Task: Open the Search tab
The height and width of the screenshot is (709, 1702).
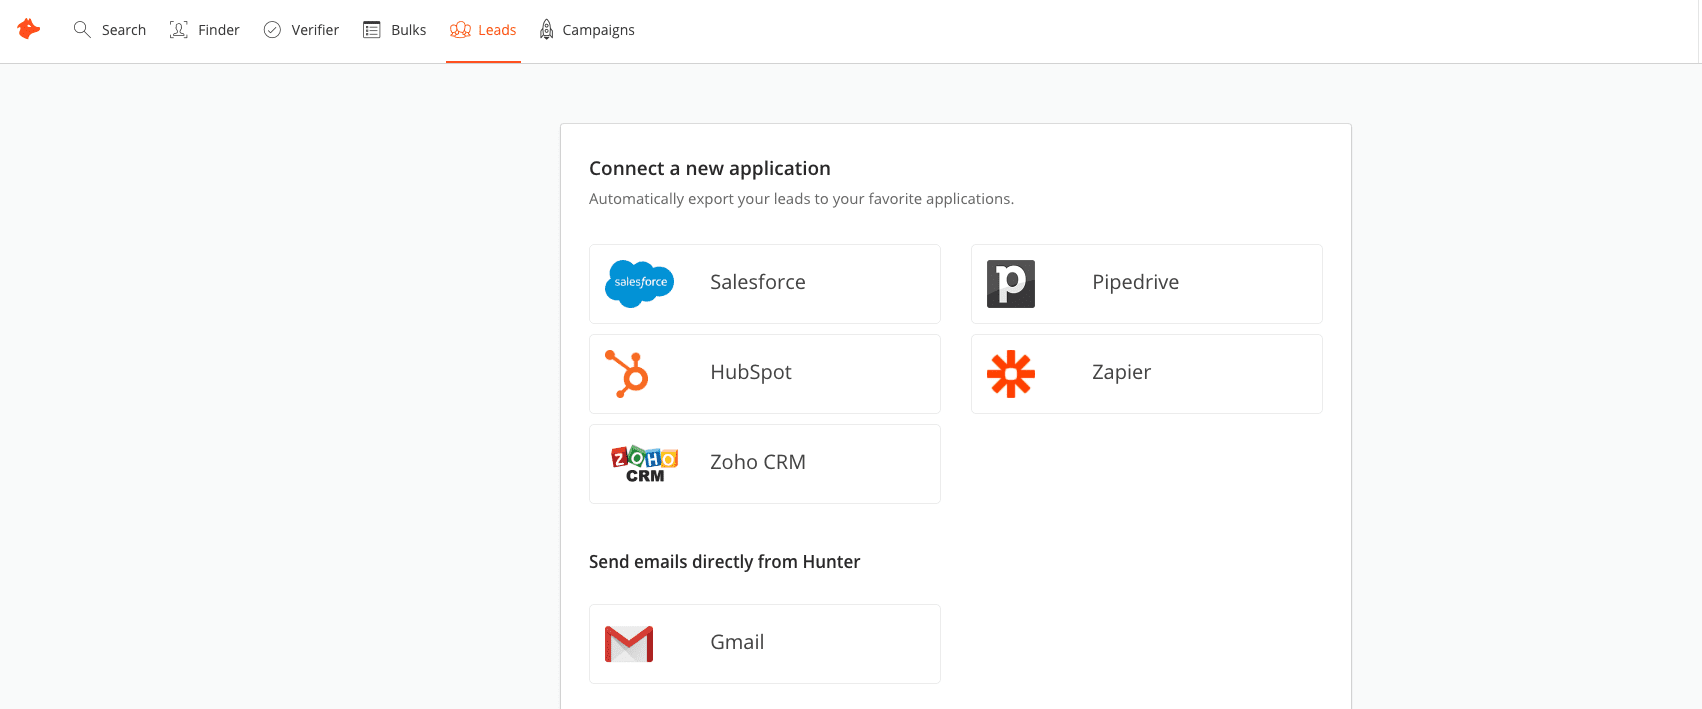Action: pos(110,30)
